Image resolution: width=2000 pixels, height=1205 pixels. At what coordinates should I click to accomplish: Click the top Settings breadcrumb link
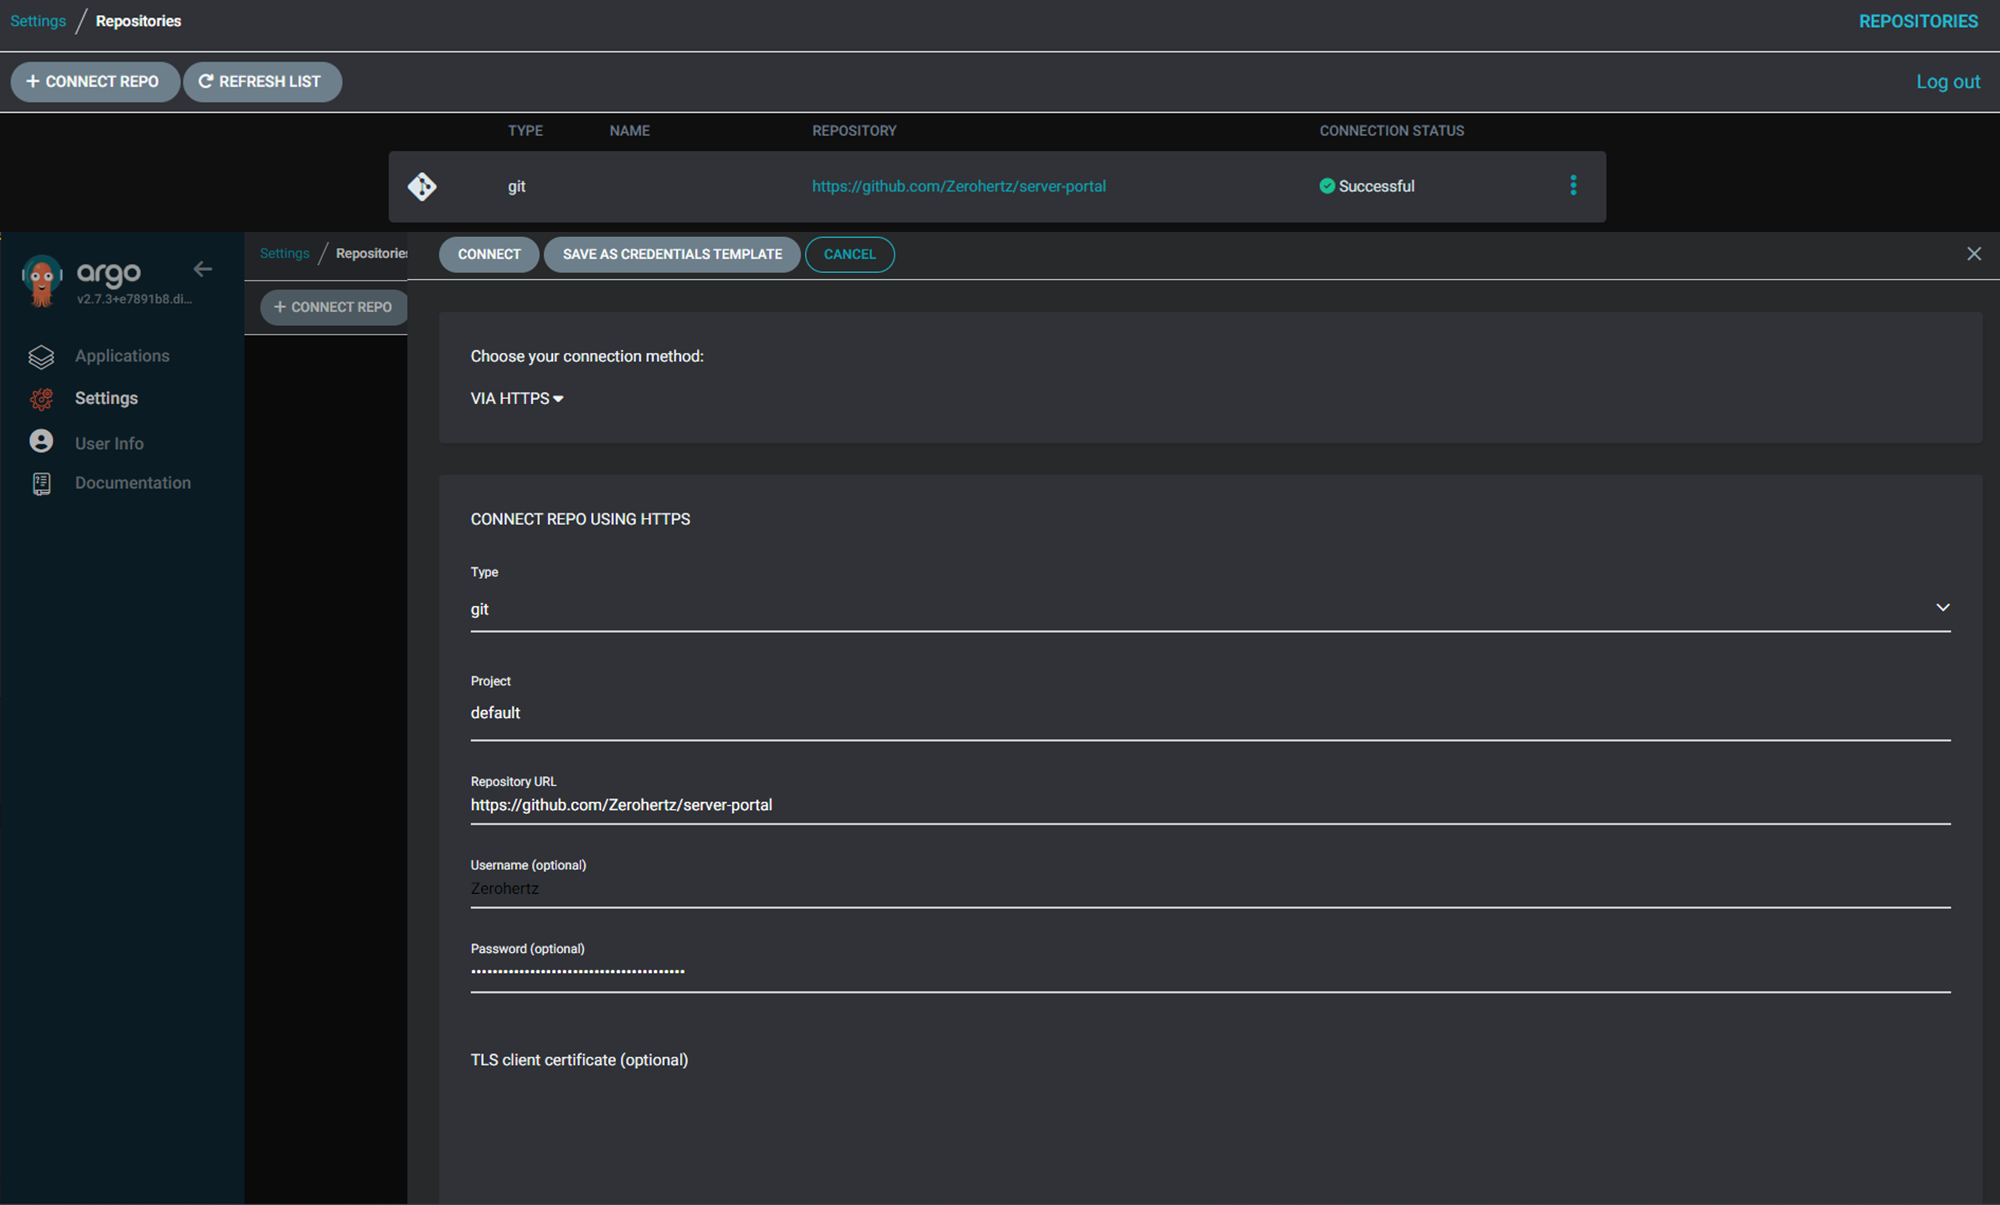point(38,21)
